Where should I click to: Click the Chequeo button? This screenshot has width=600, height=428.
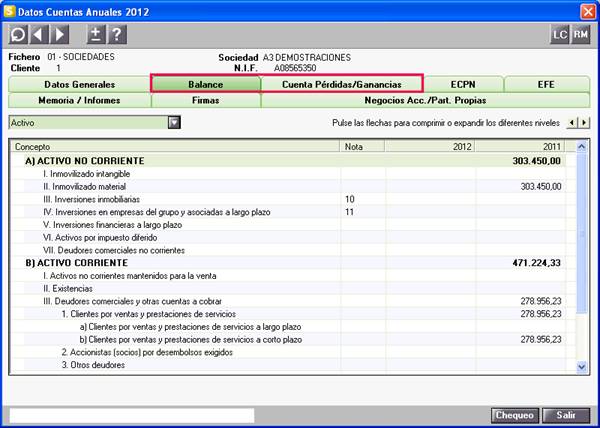[515, 415]
